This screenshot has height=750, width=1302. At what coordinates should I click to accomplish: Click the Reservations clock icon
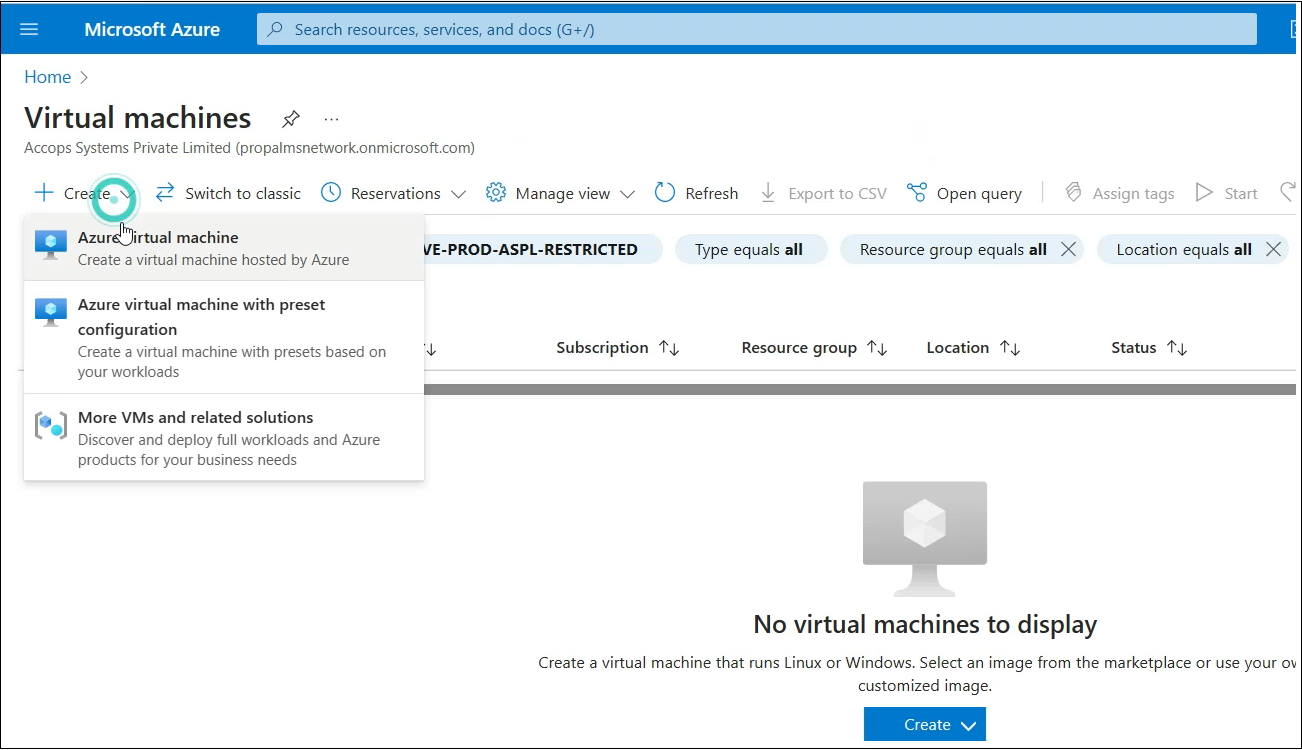click(x=330, y=192)
